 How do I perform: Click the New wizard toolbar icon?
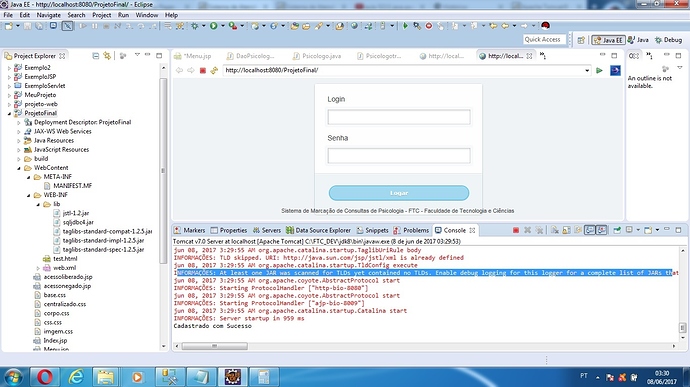(8, 26)
